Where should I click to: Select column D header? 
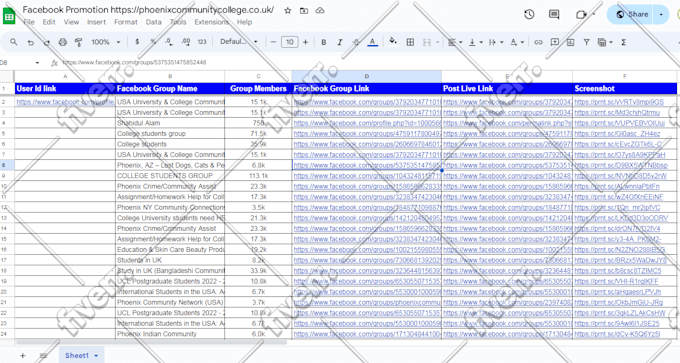pyautogui.click(x=367, y=76)
